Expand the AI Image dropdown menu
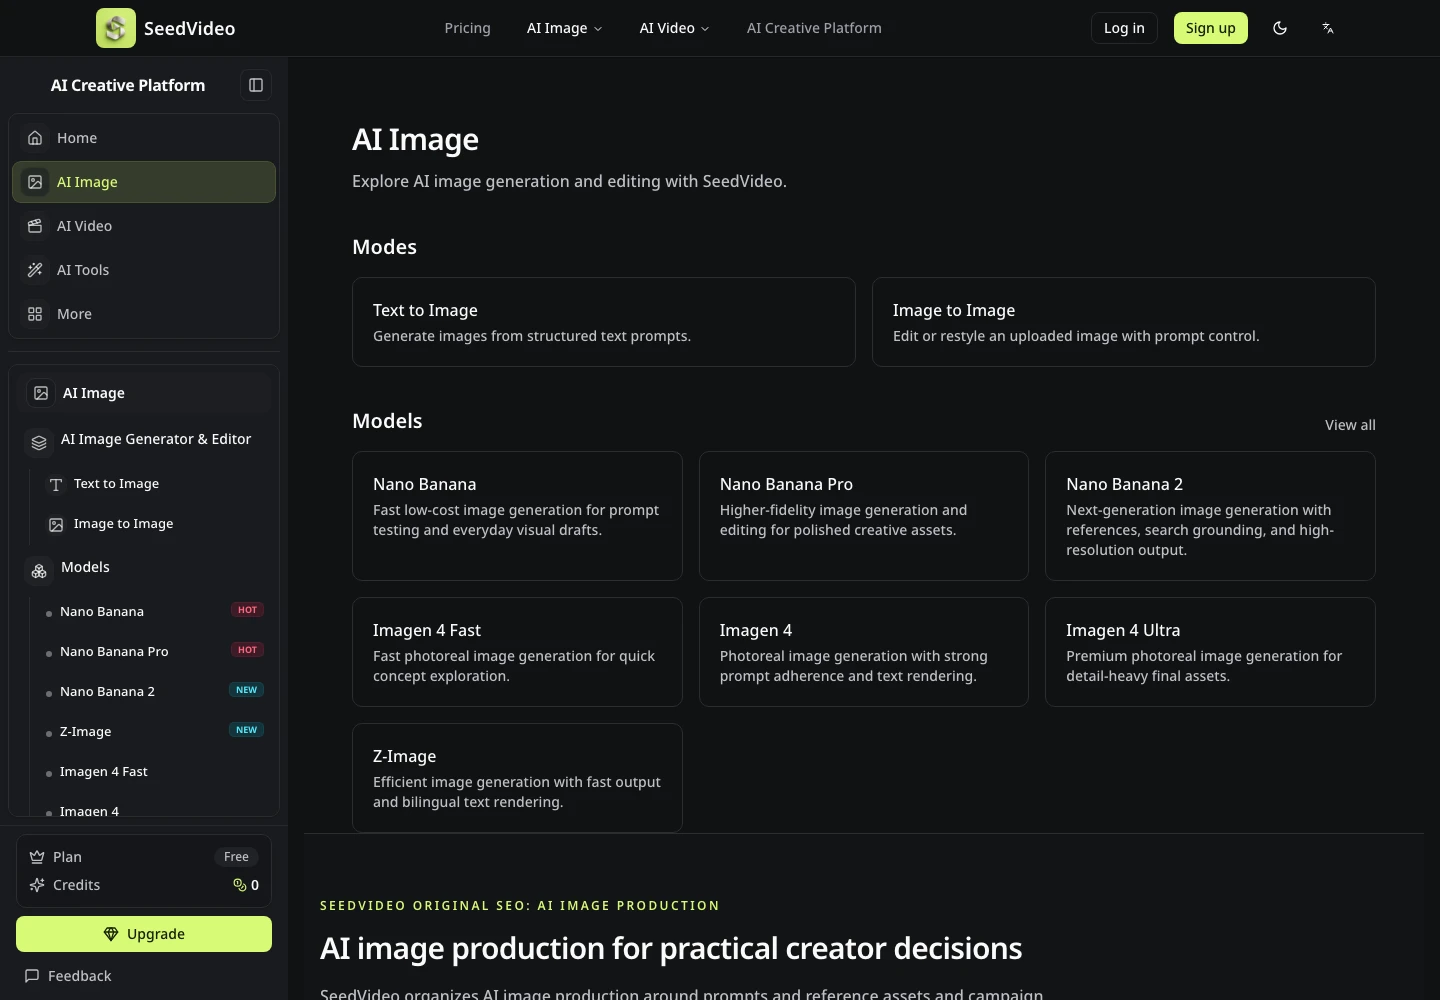1440x1000 pixels. (565, 28)
